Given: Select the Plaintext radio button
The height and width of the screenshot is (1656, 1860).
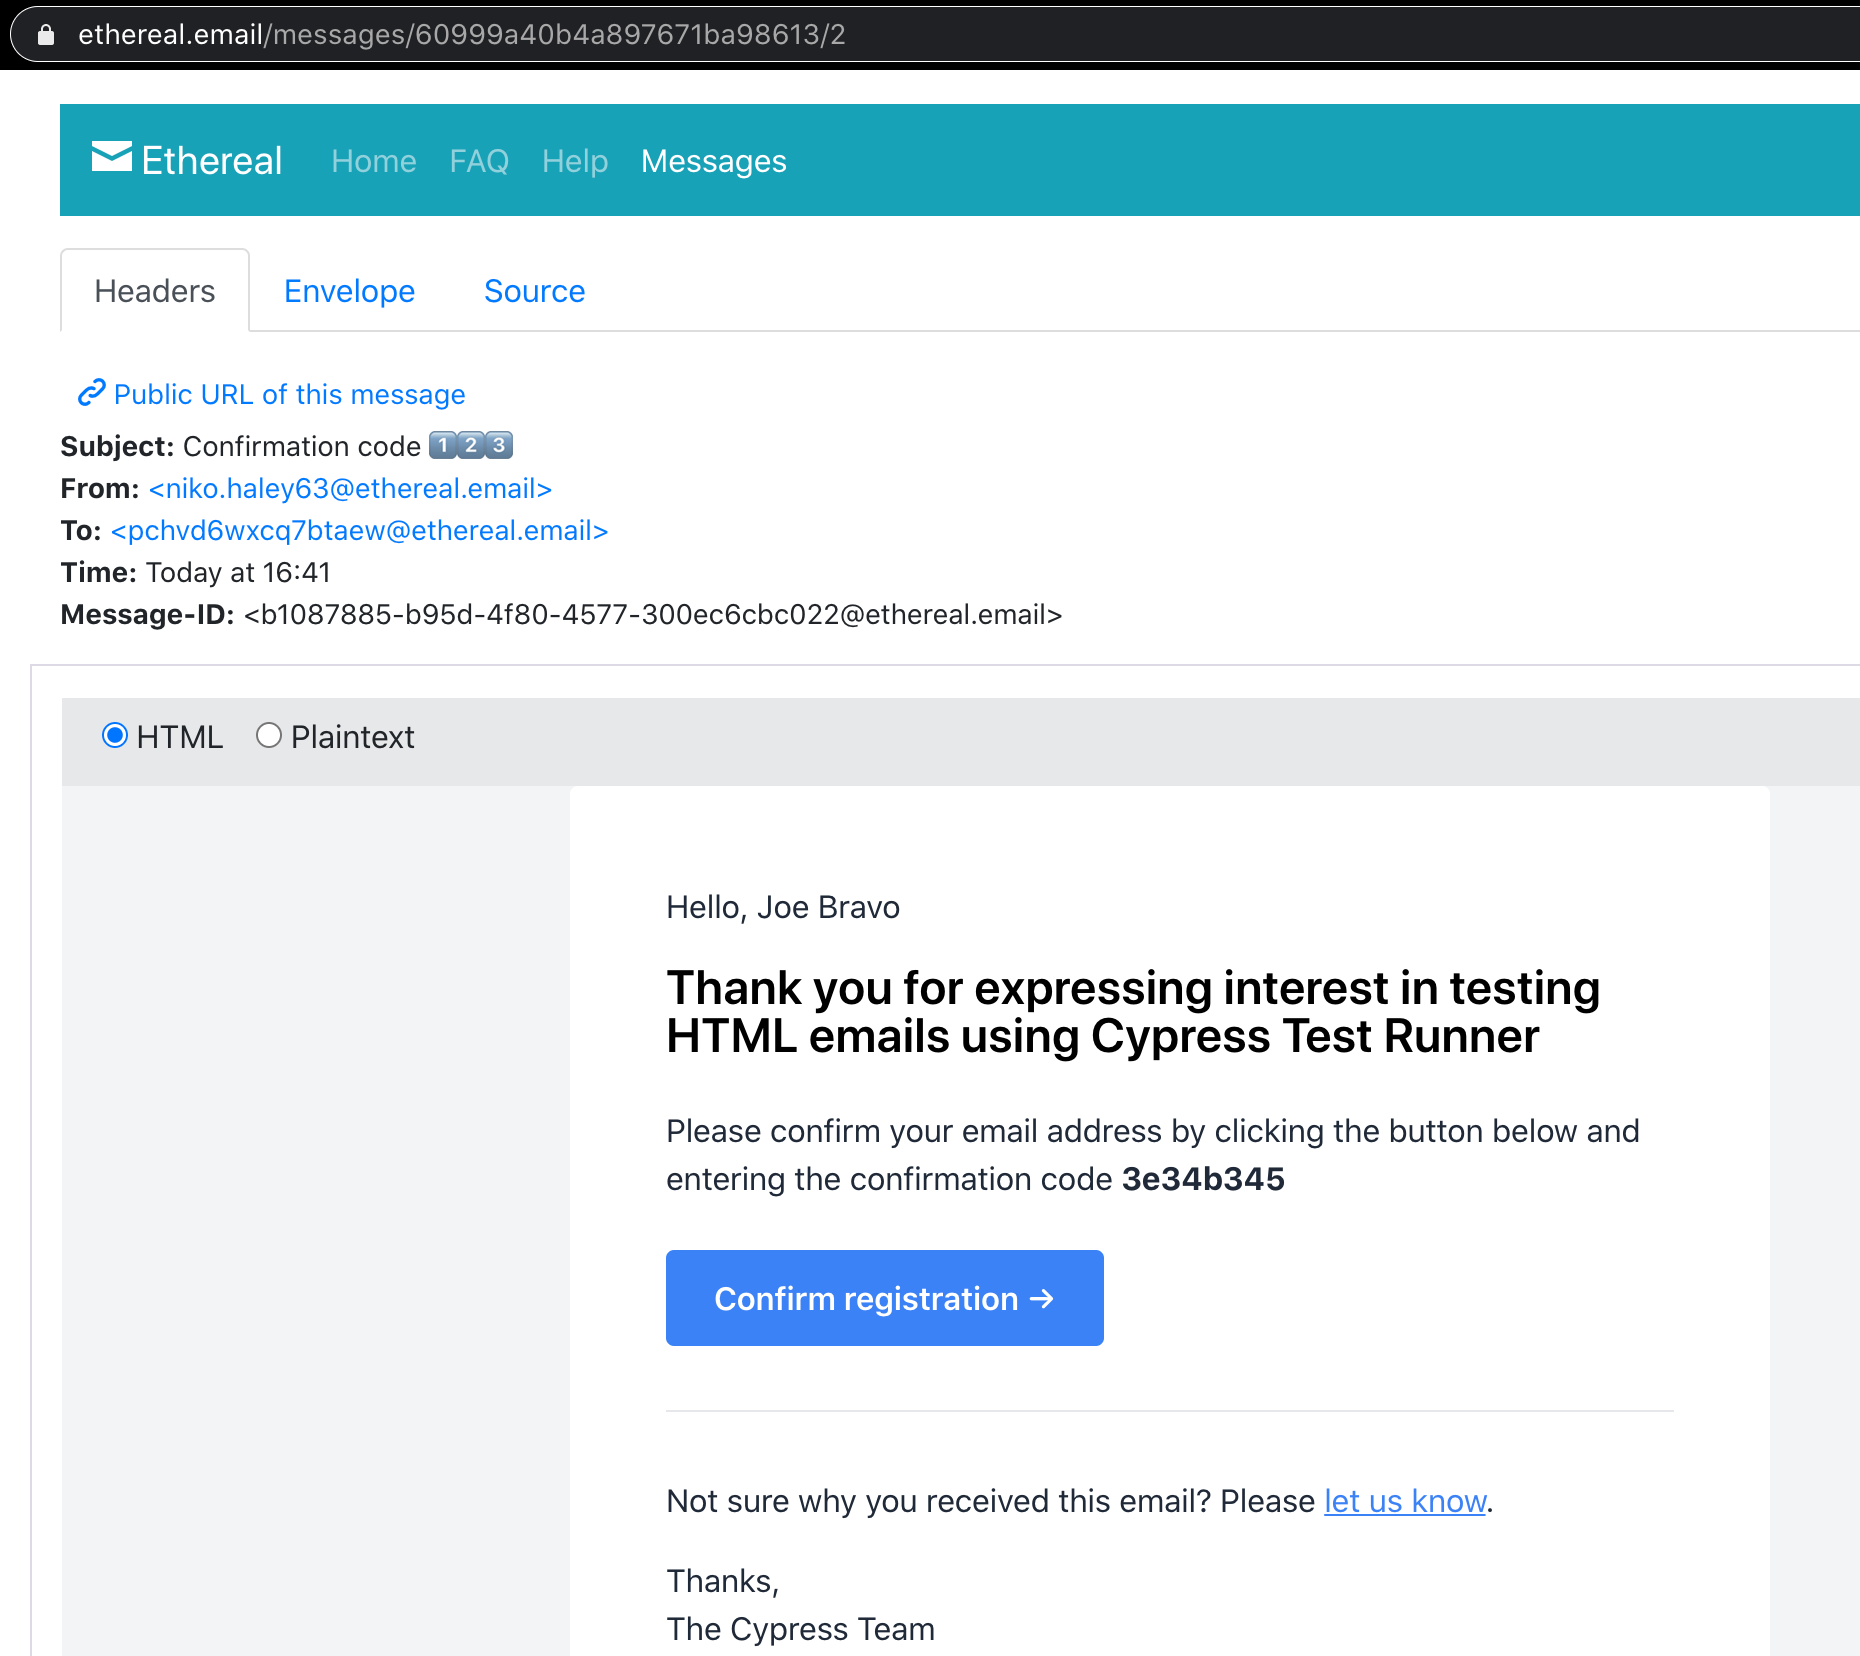Looking at the screenshot, I should [269, 736].
